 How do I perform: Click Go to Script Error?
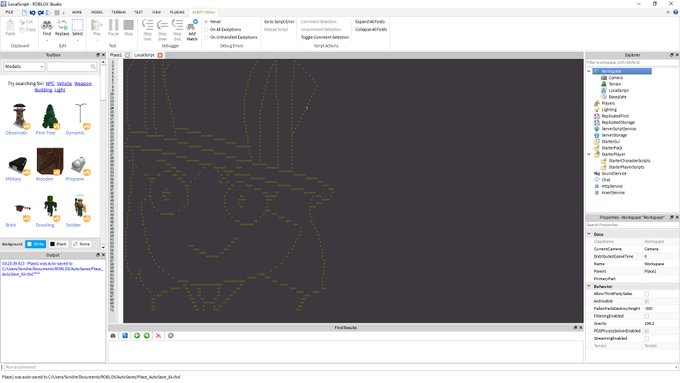279,22
